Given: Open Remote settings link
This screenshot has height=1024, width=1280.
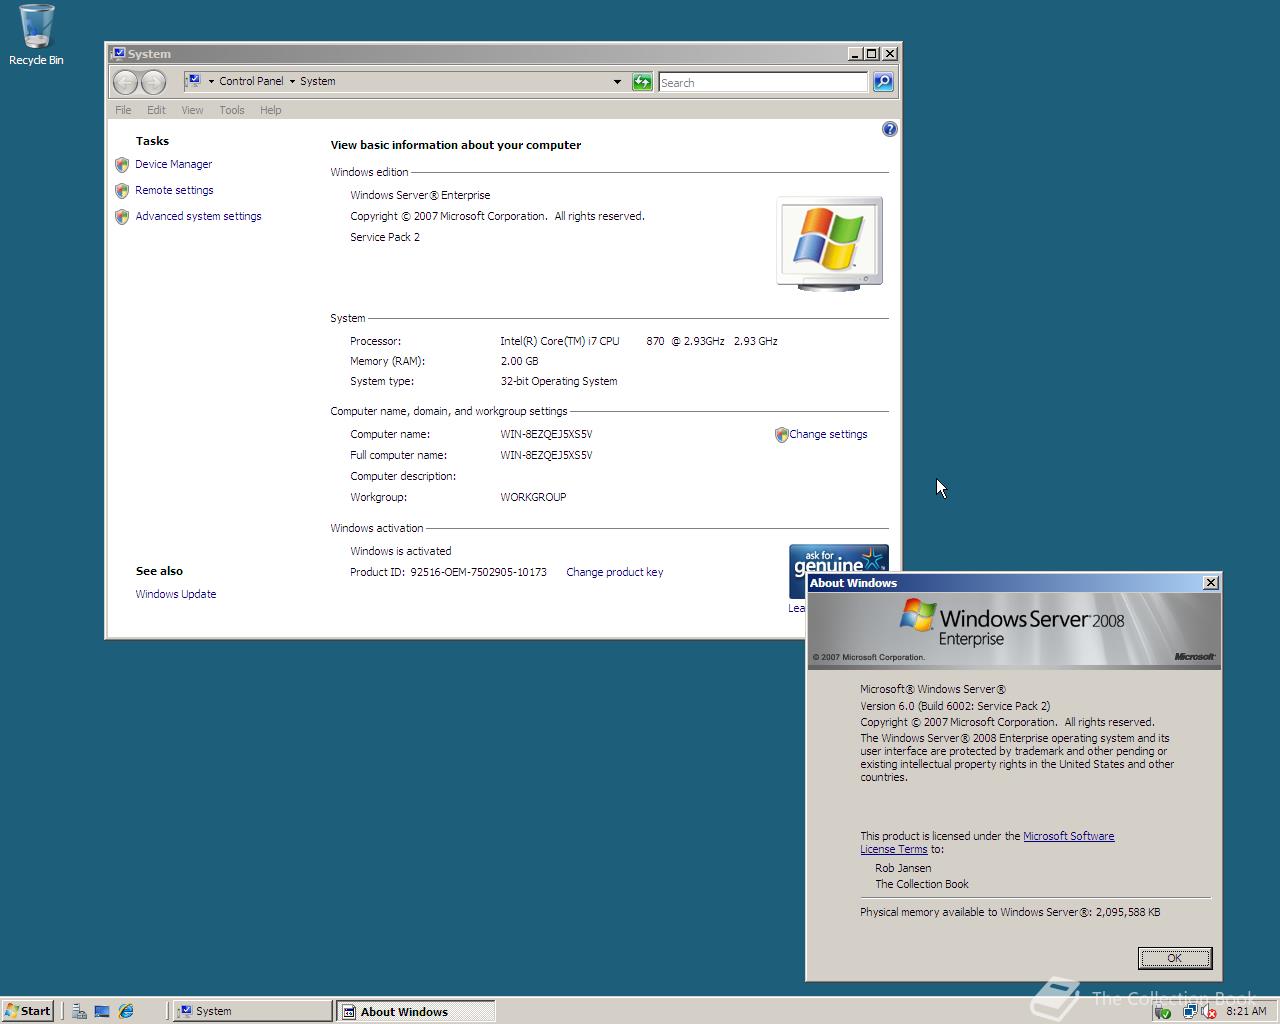Looking at the screenshot, I should [x=174, y=190].
